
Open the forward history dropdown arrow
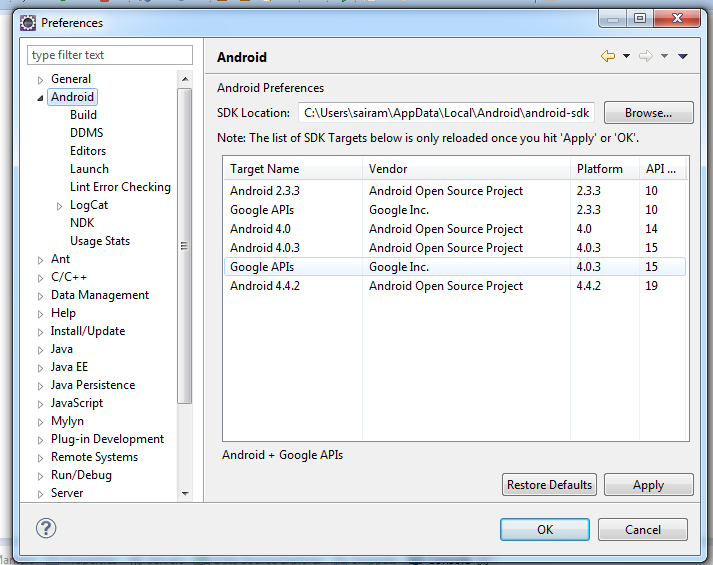click(664, 56)
